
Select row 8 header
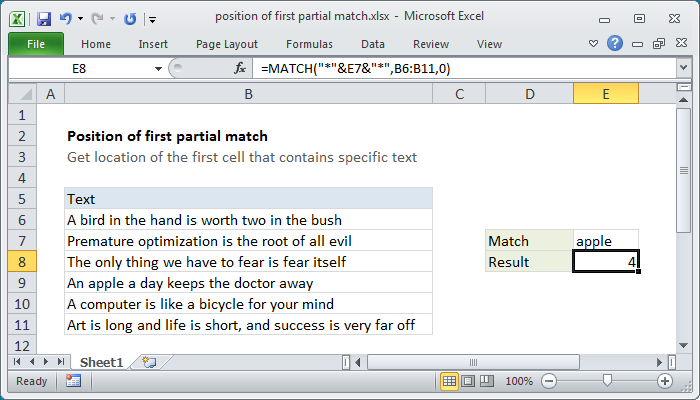(x=22, y=262)
